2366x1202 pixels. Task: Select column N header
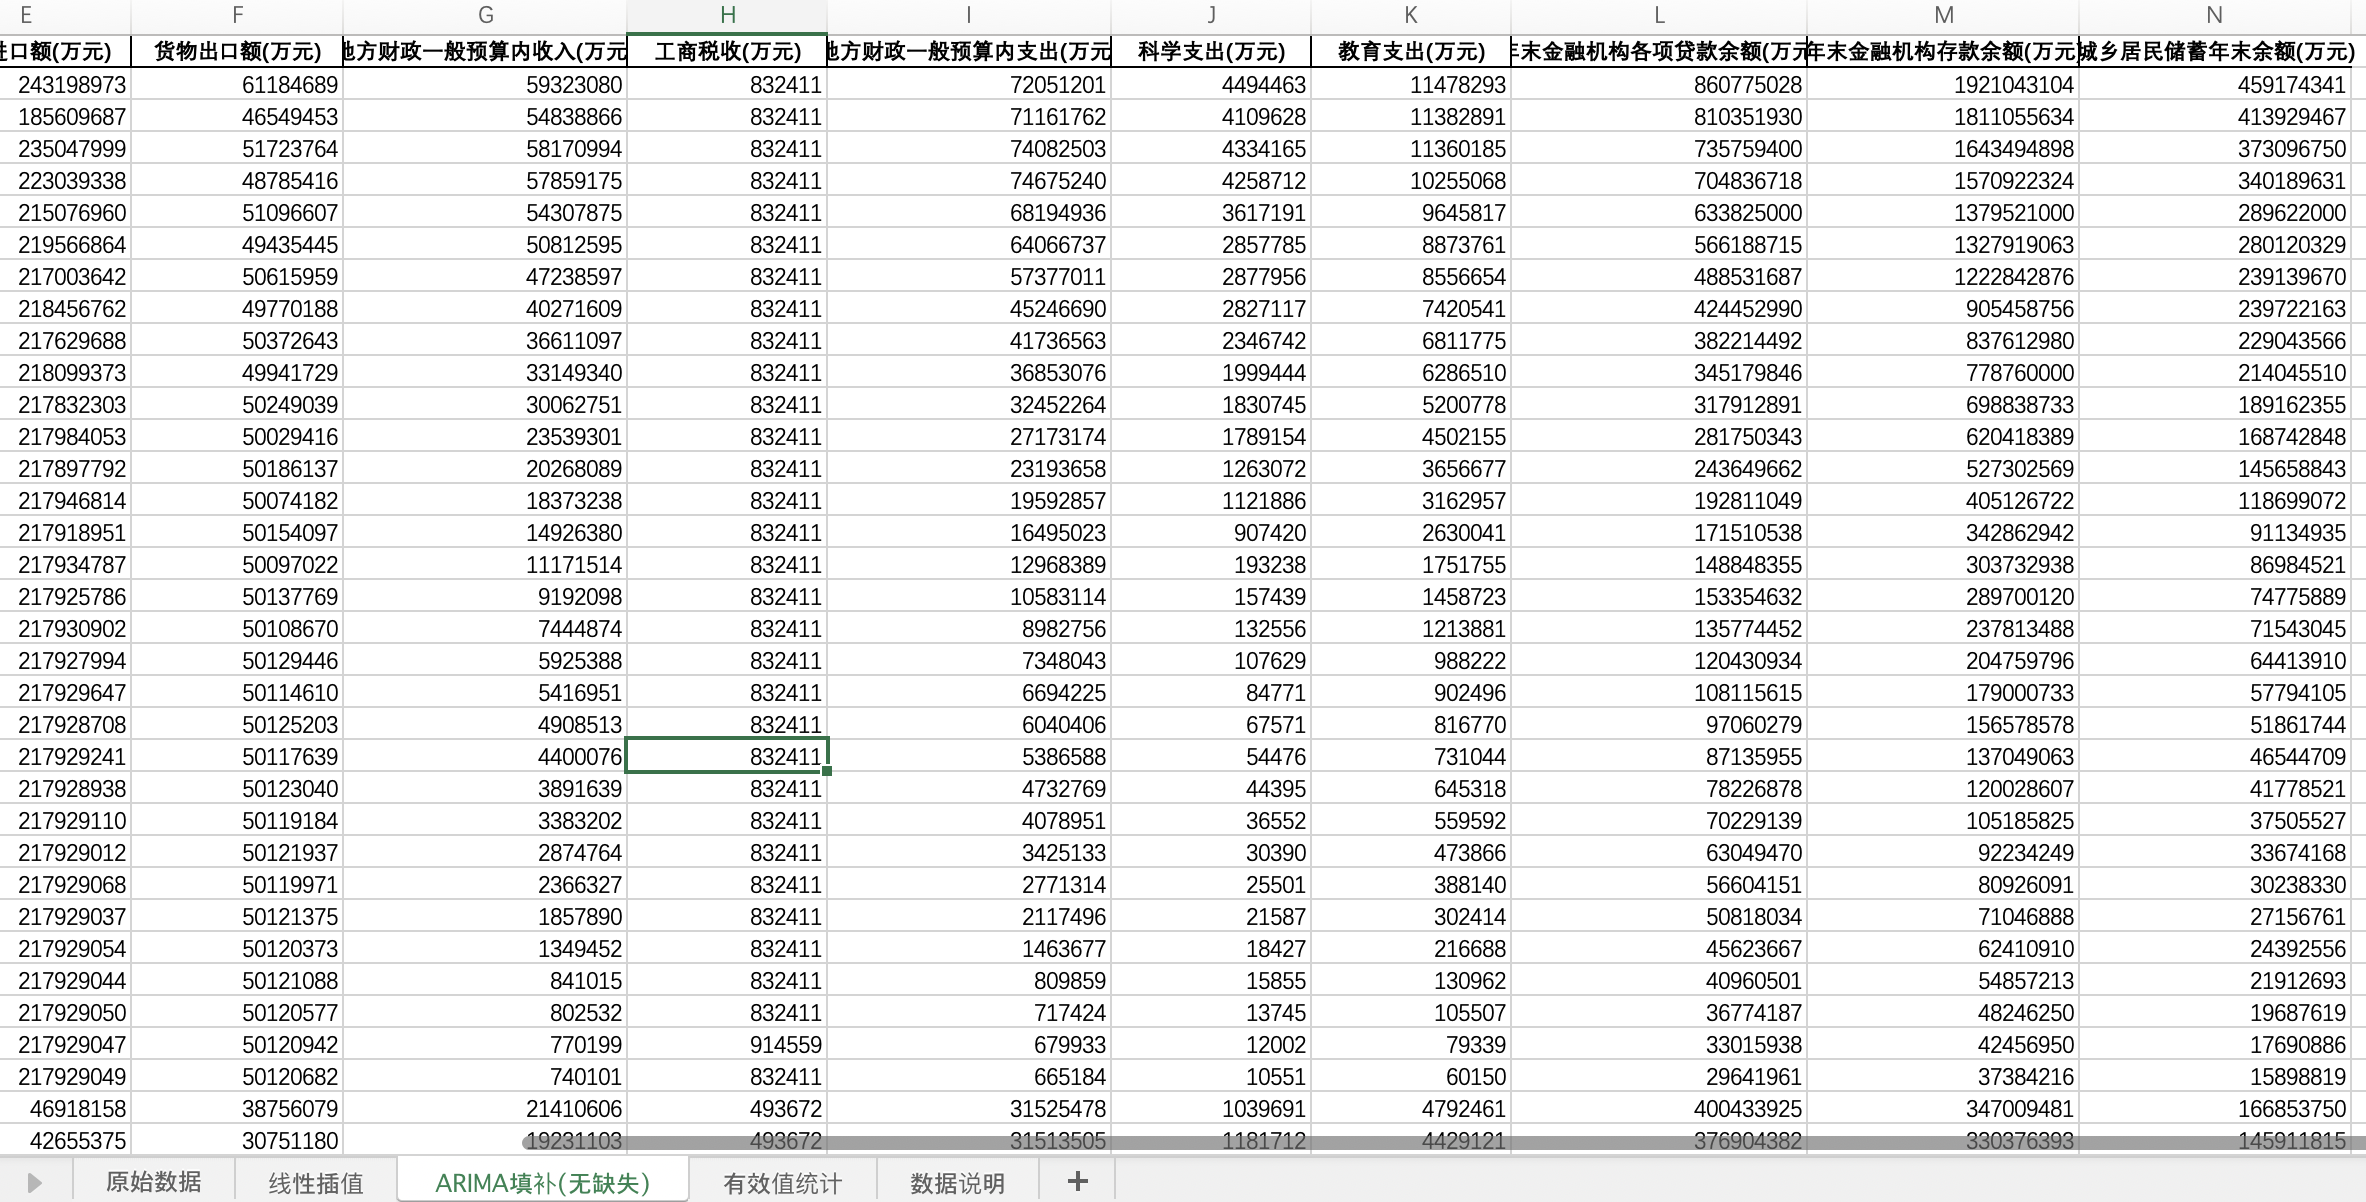click(2214, 15)
